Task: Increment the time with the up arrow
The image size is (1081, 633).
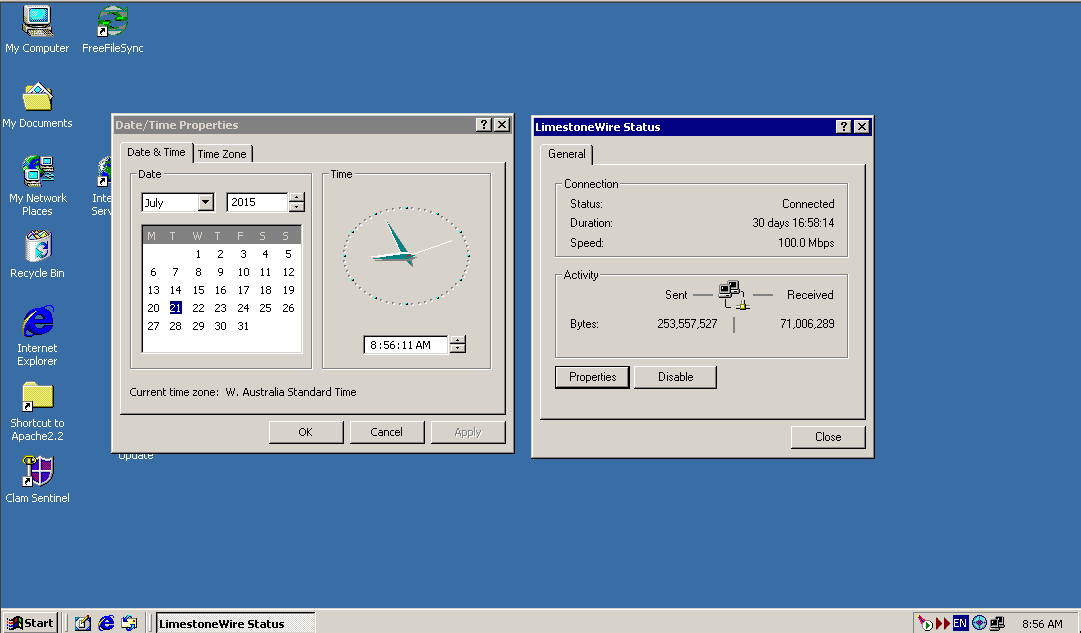Action: (458, 340)
